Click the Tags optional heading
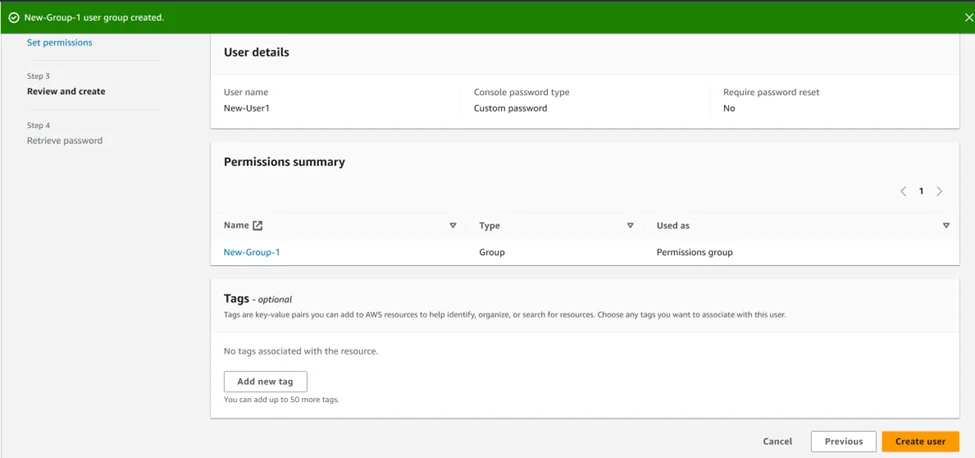The image size is (975, 458). [x=257, y=299]
